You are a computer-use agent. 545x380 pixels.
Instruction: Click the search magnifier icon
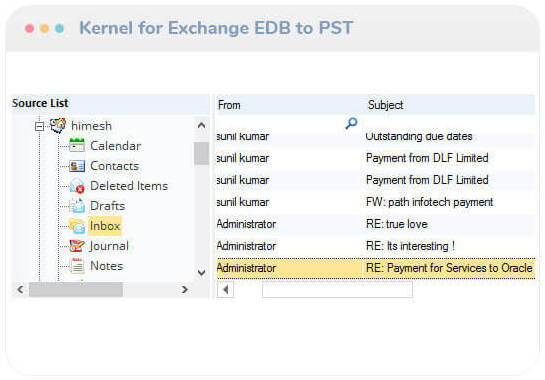(351, 123)
